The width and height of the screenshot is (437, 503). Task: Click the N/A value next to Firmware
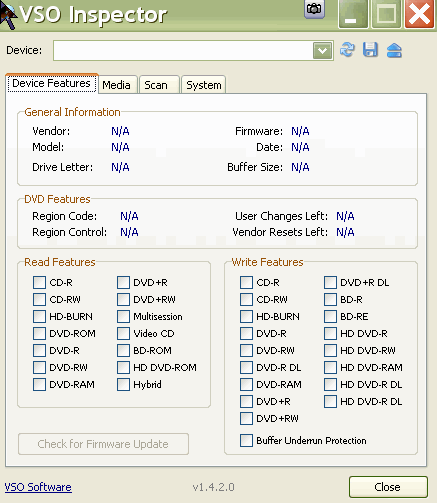(x=300, y=131)
